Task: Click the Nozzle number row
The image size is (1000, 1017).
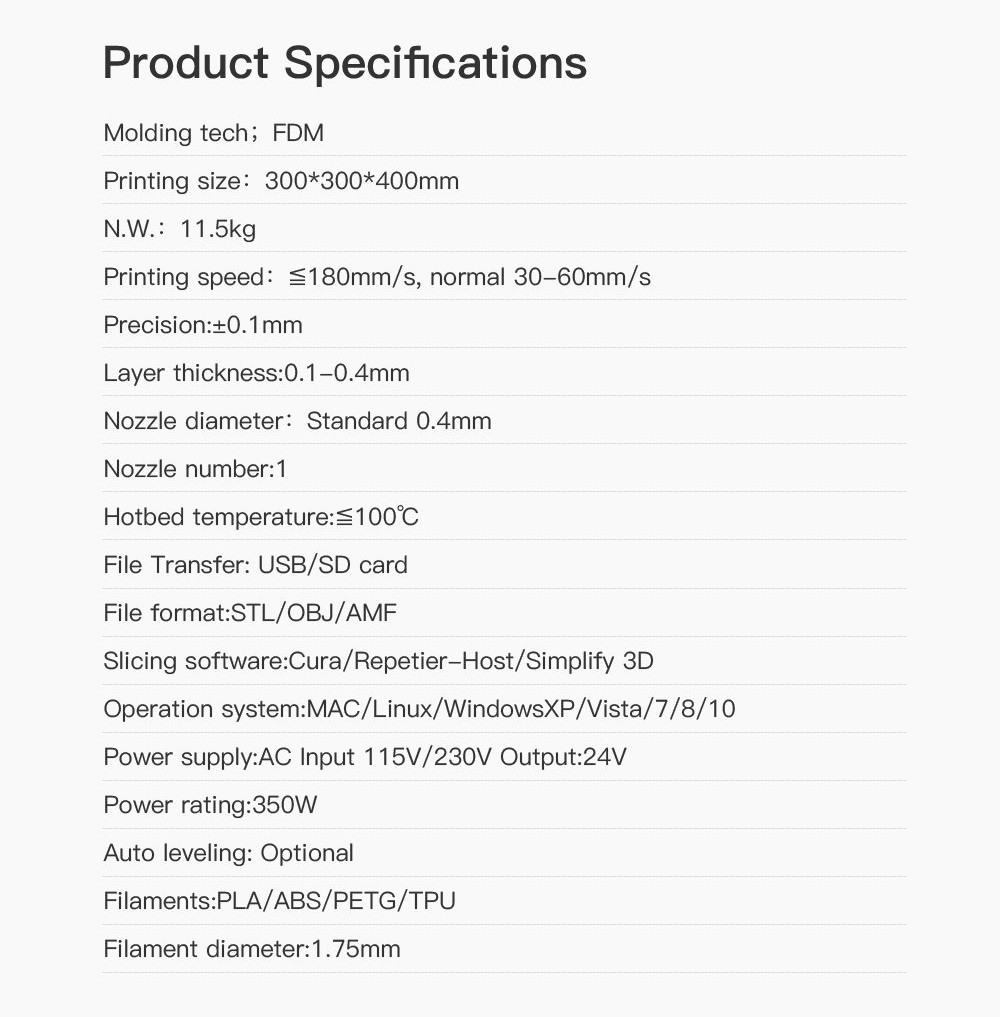Action: [195, 469]
